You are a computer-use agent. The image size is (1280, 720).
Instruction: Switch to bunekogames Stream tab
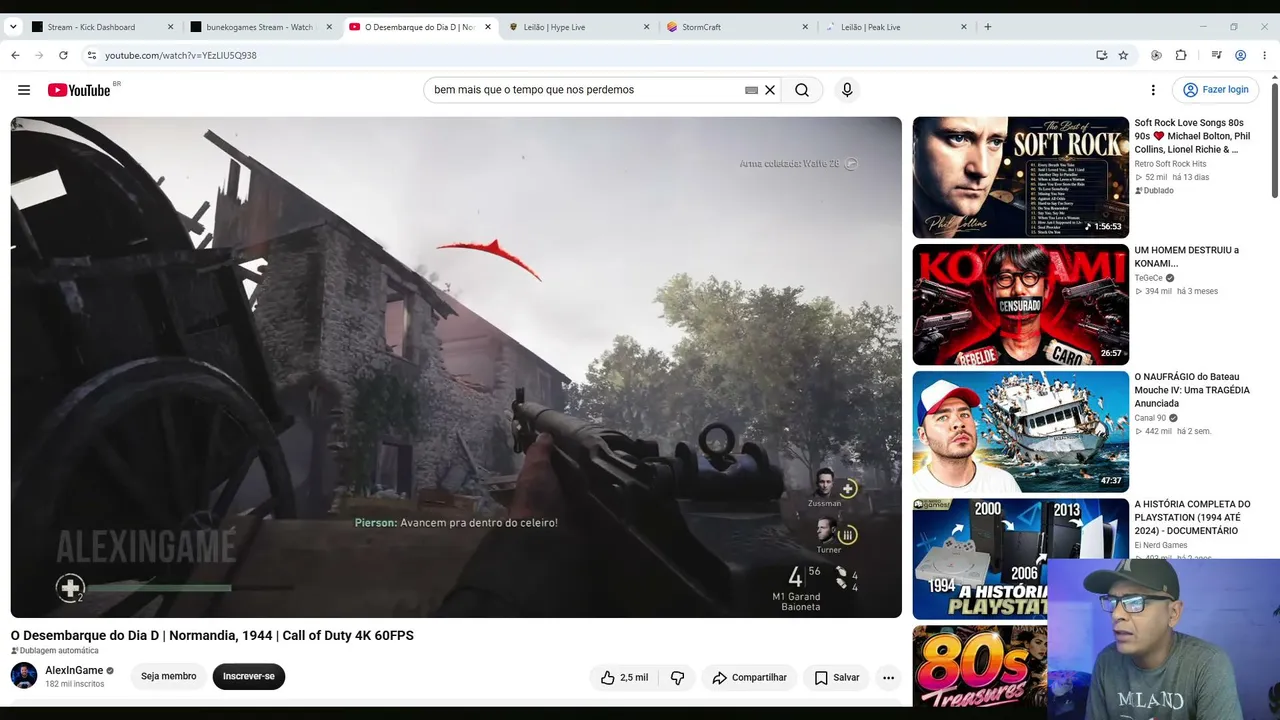262,27
